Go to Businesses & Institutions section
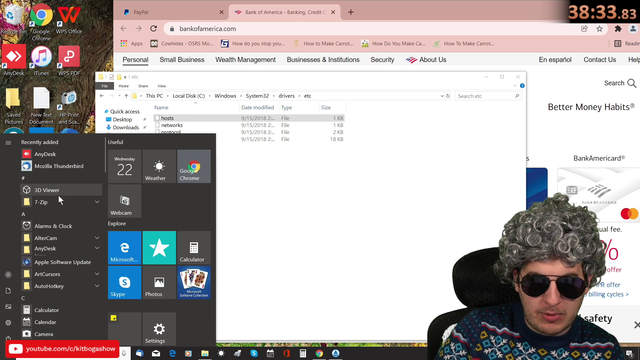640x360 pixels. (323, 60)
